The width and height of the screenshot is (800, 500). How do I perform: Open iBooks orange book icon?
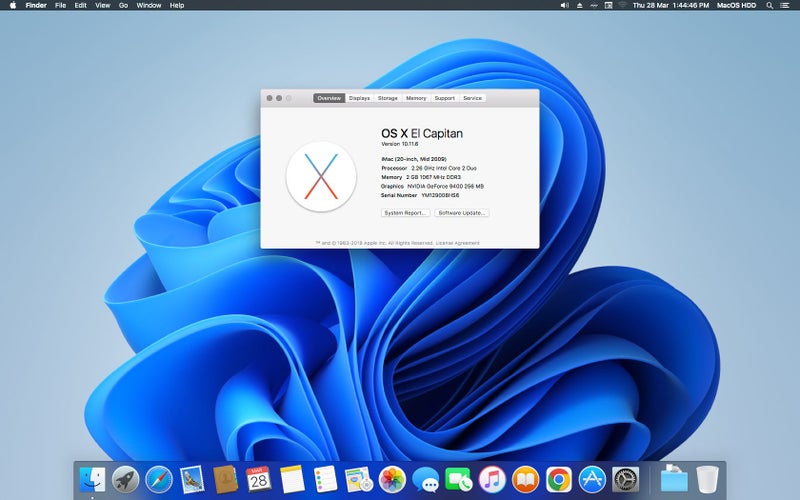coord(526,480)
